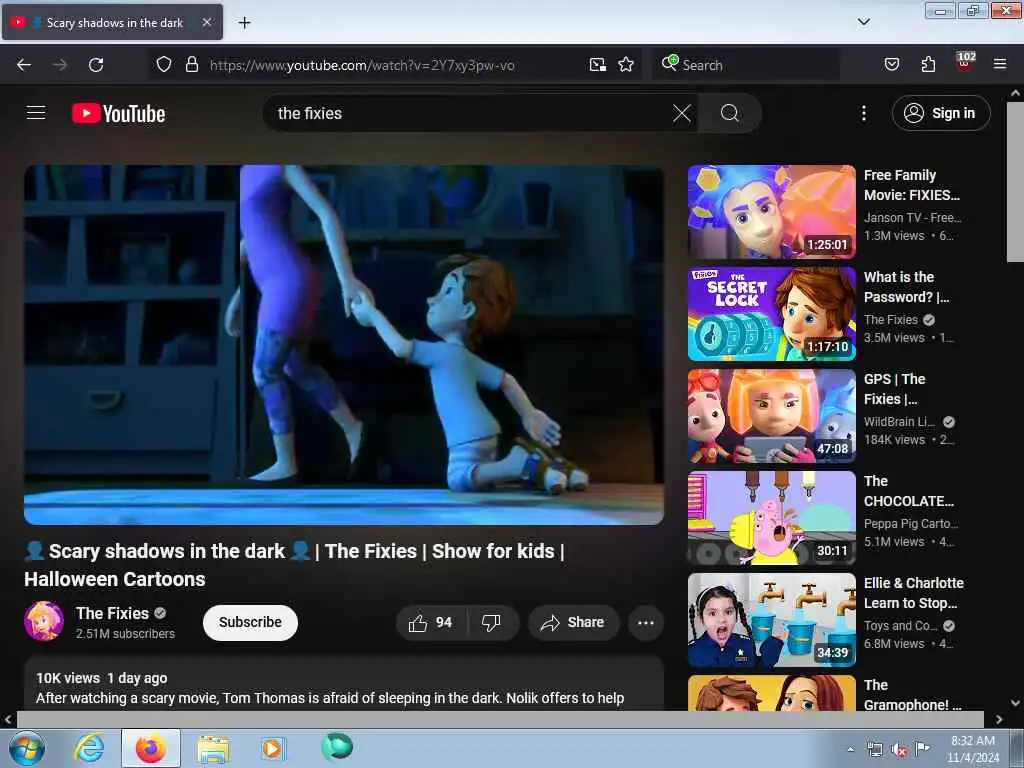Screen dimensions: 1024x768
Task: Open the Secret Lock video thumbnail
Action: [771, 313]
